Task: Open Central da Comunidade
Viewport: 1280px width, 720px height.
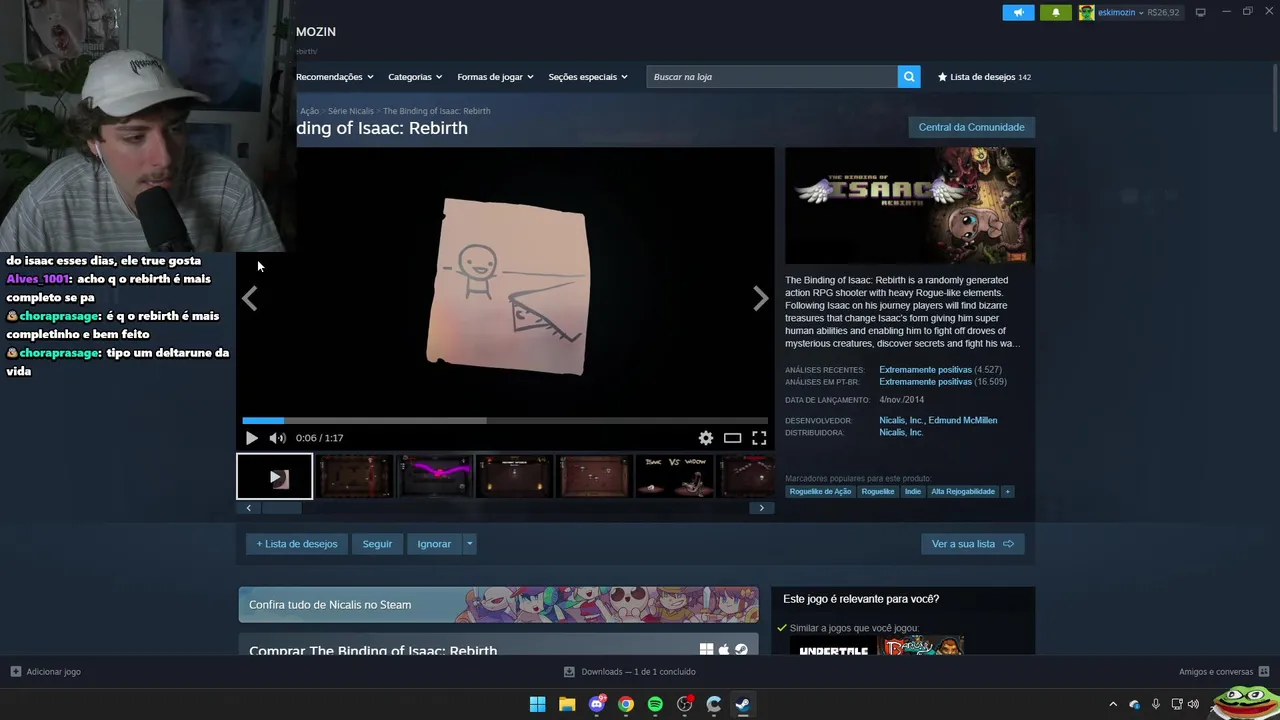Action: point(971,127)
